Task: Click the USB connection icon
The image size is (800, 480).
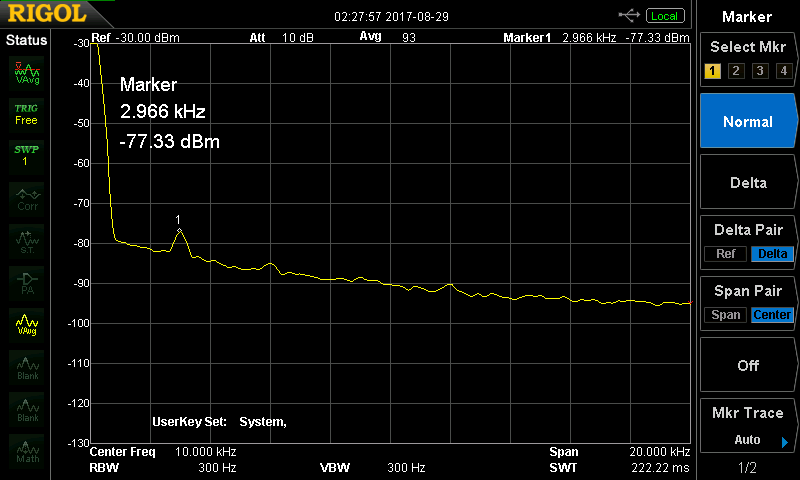Action: point(630,15)
